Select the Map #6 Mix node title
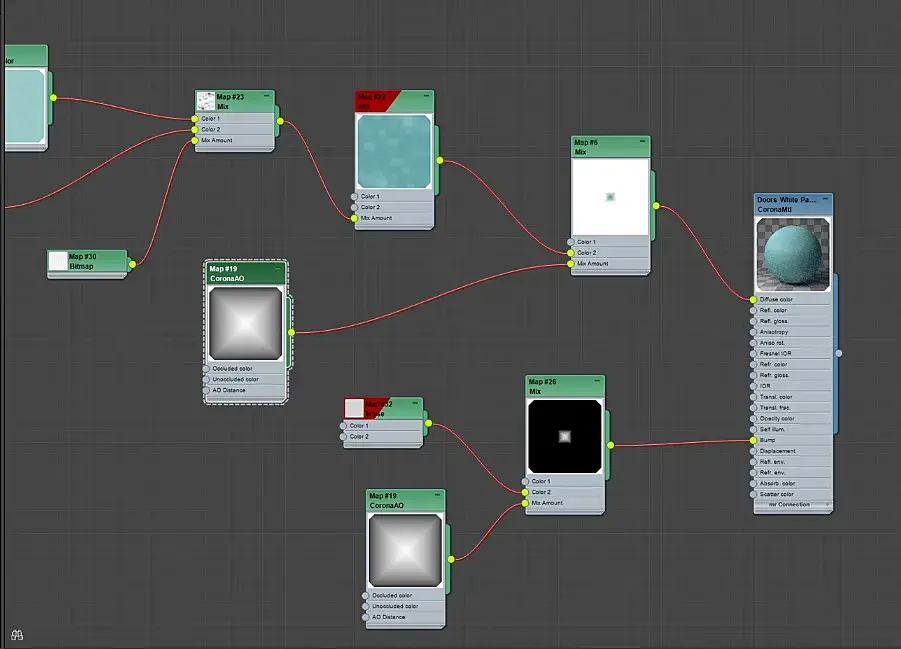Viewport: 901px width, 649px height. (x=586, y=147)
